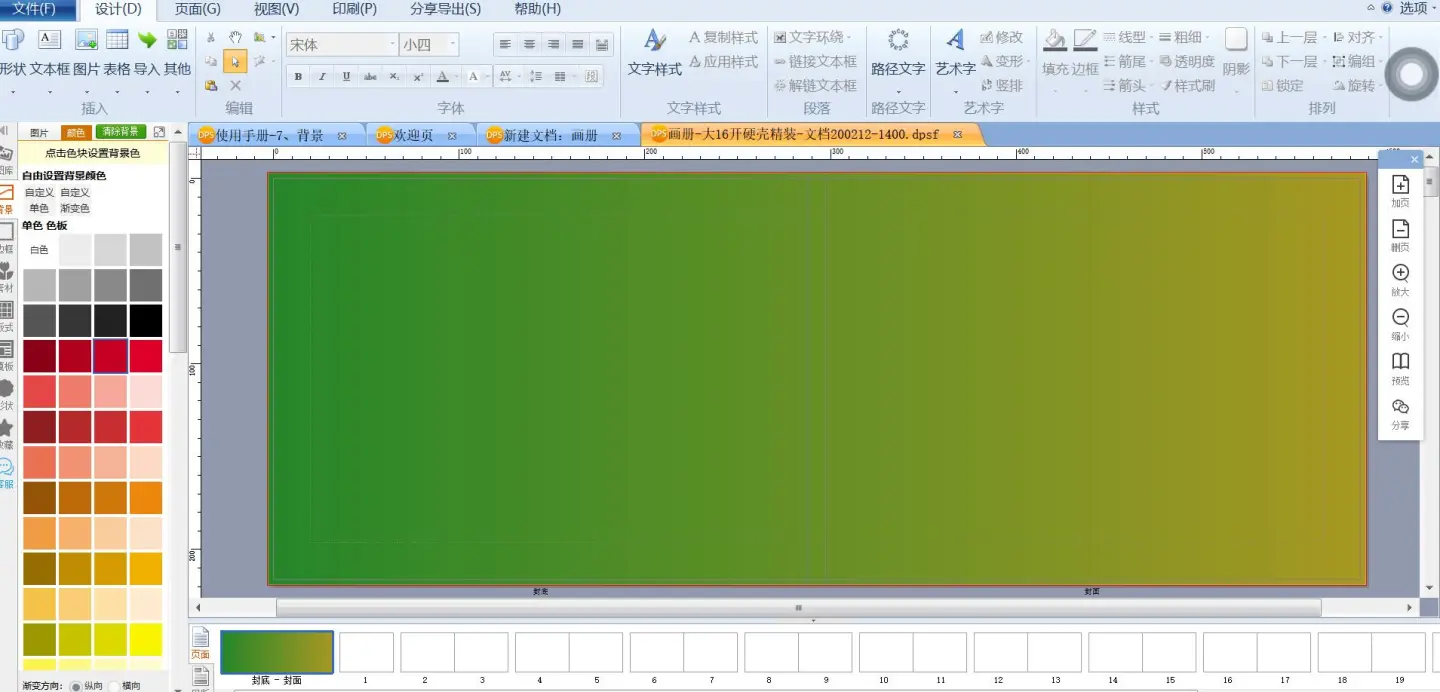Pick the pure black swatch in the palette

[145, 320]
